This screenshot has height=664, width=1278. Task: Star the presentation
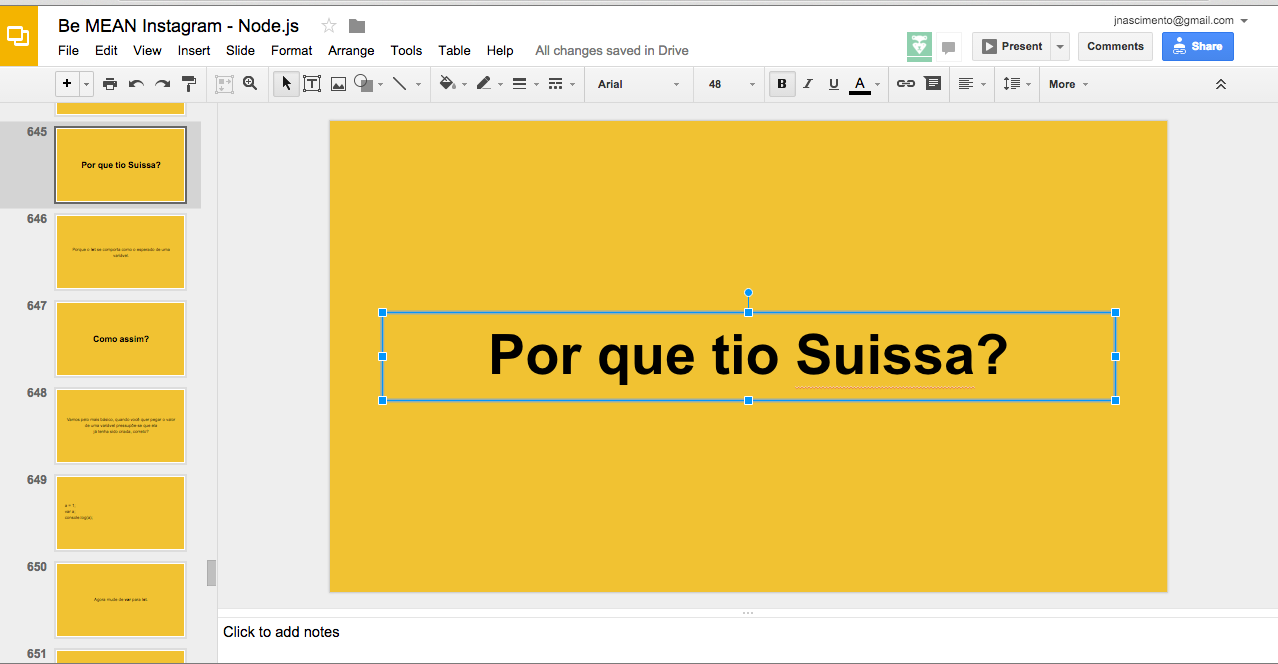pos(329,26)
